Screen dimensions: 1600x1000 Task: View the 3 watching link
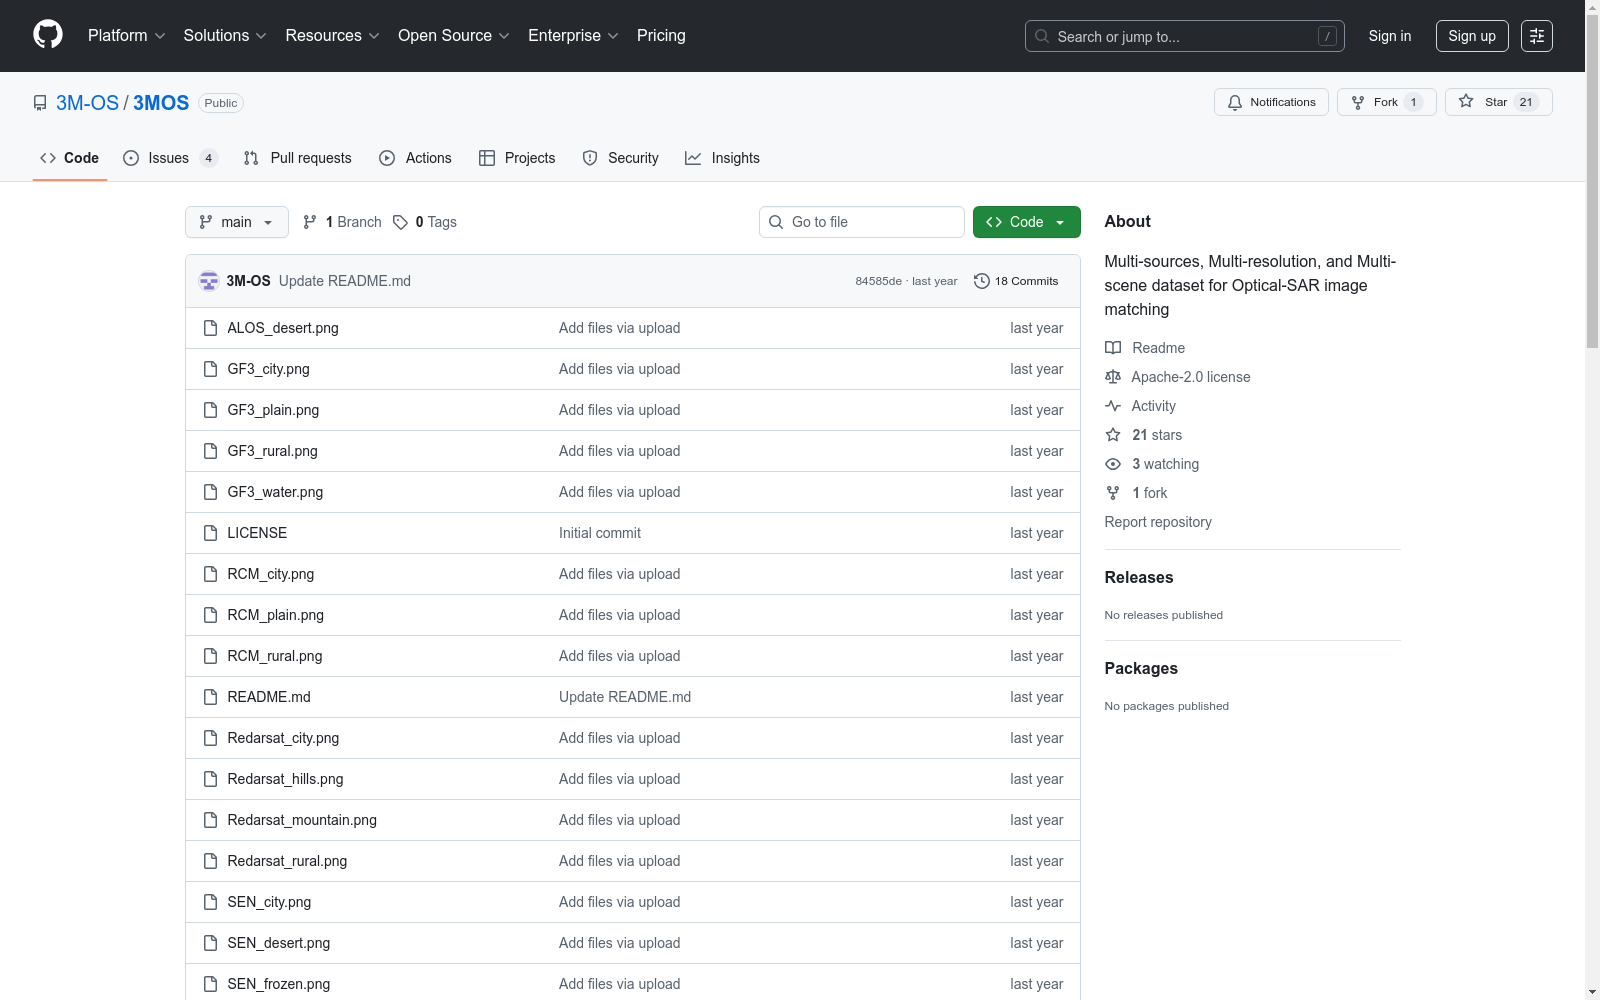tap(1152, 464)
